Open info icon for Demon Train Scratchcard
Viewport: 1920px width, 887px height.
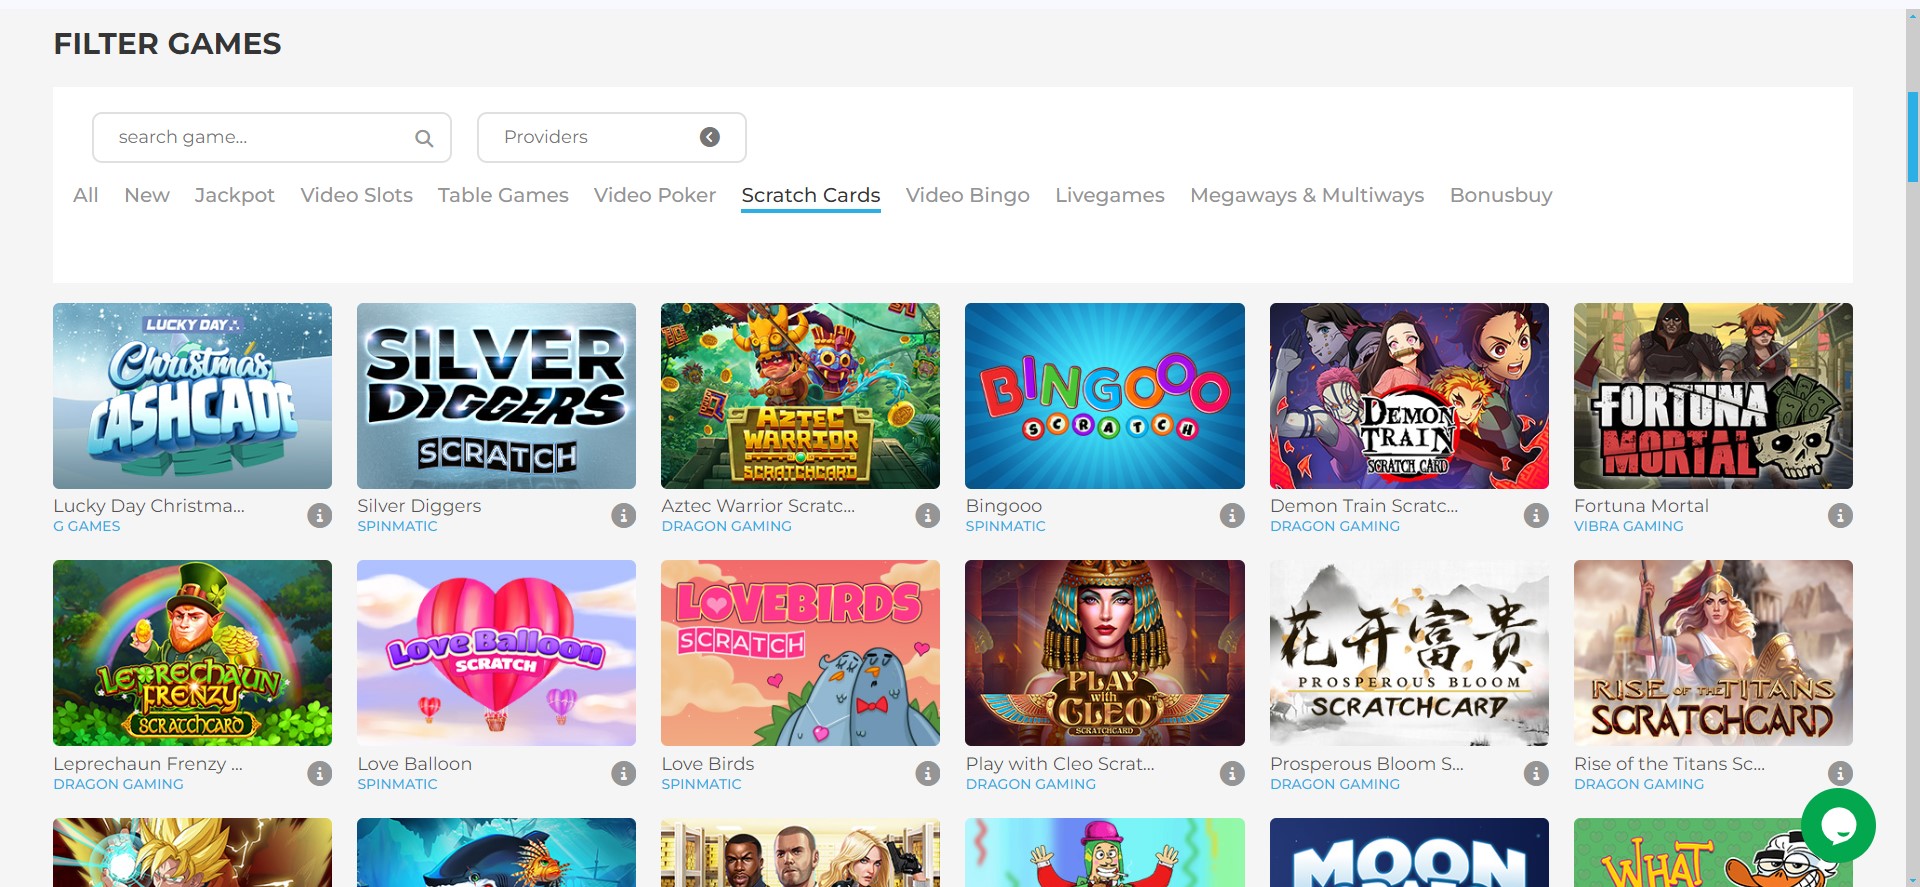point(1536,516)
